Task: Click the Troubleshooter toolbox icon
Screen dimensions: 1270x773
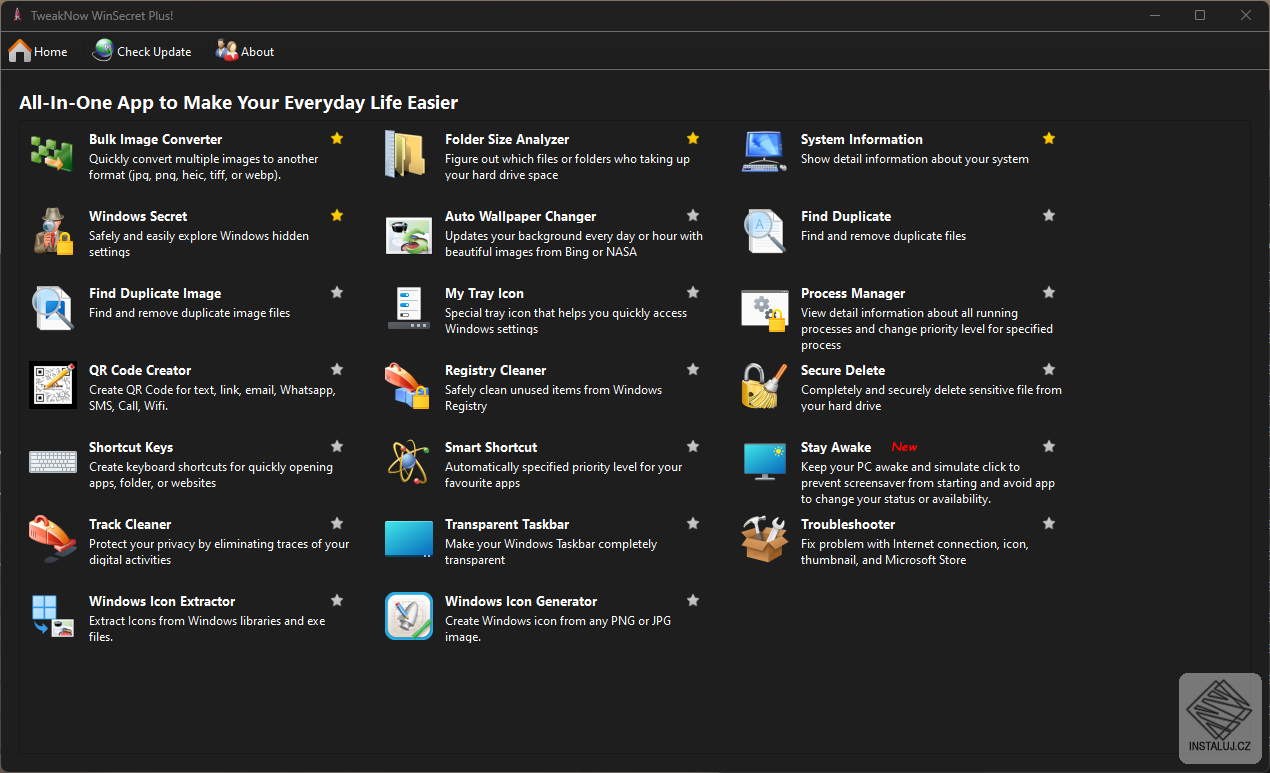Action: click(x=764, y=540)
